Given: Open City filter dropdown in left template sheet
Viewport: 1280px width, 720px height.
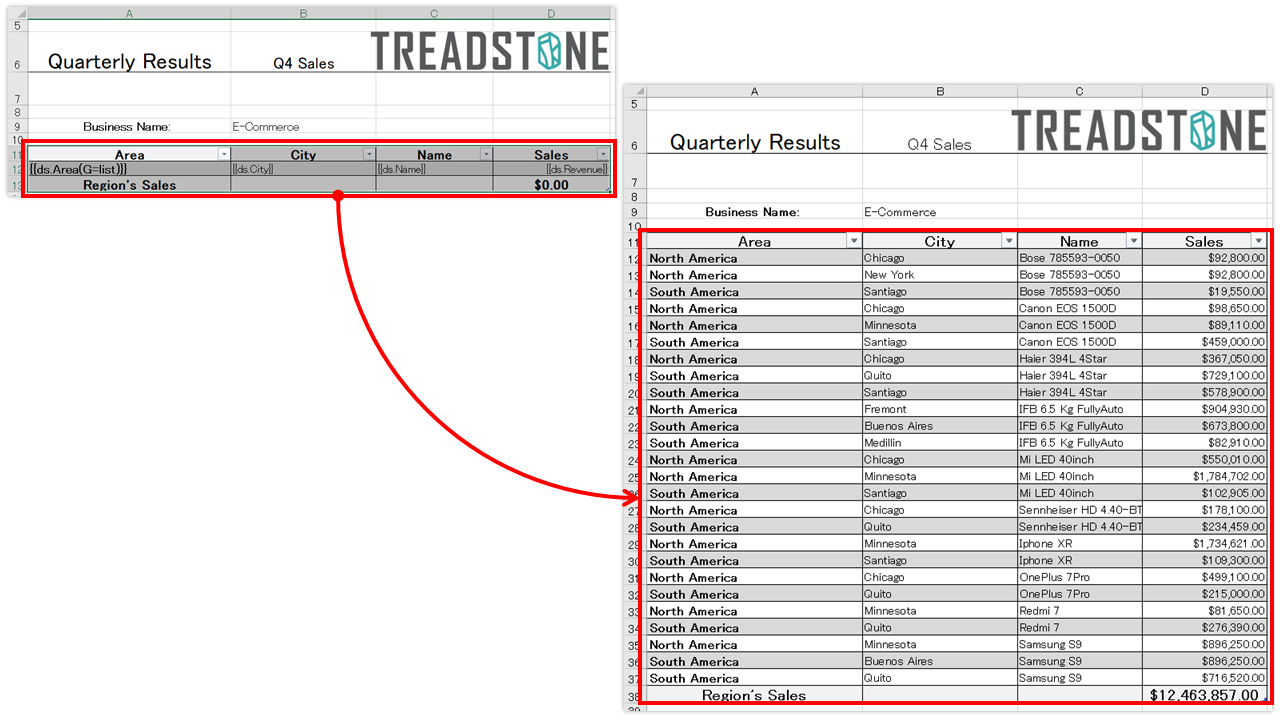Looking at the screenshot, I should coord(369,154).
